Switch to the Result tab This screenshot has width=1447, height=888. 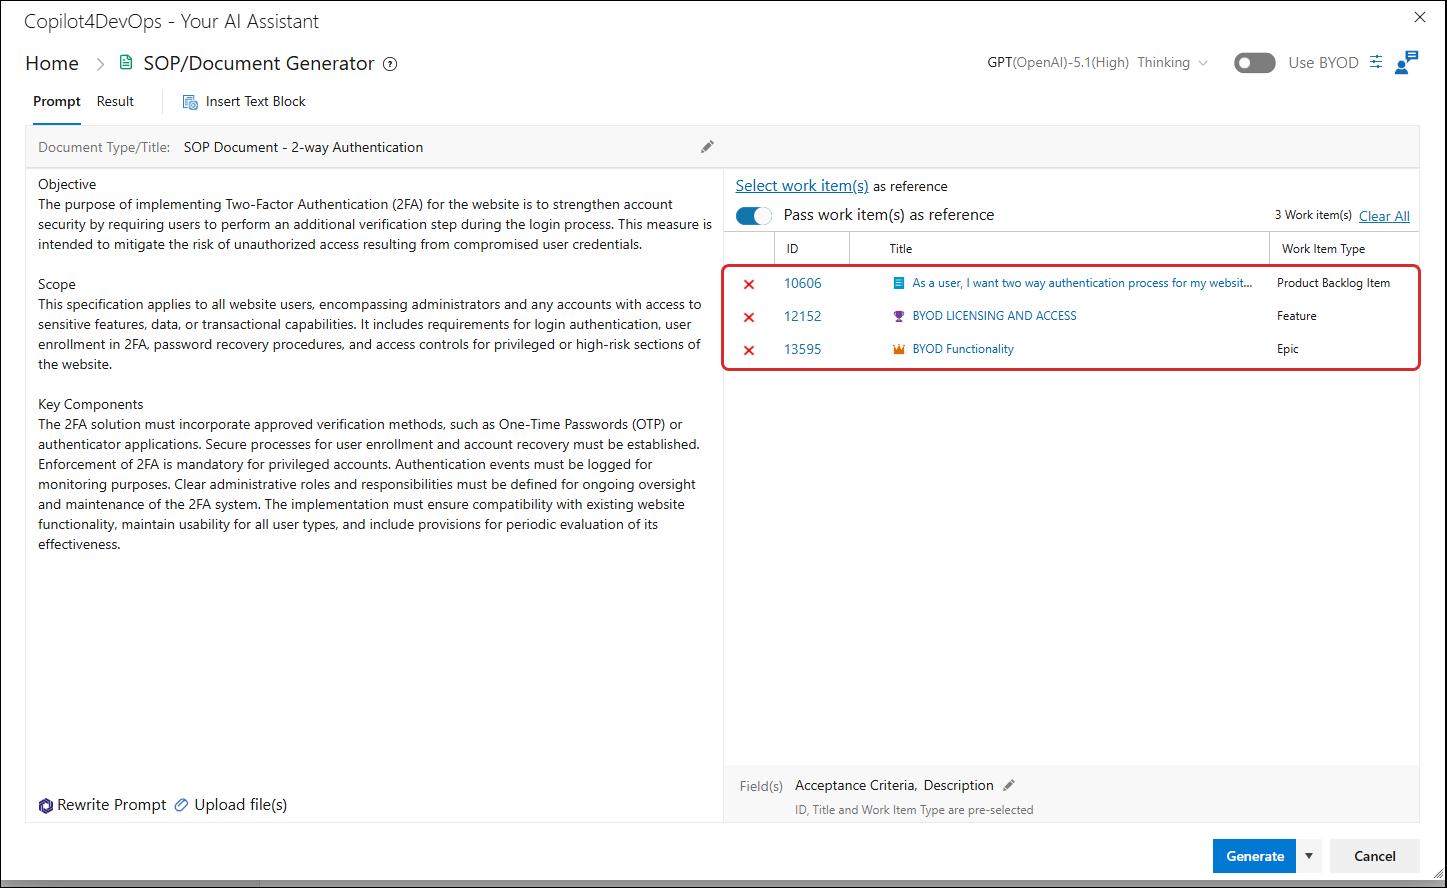click(115, 101)
